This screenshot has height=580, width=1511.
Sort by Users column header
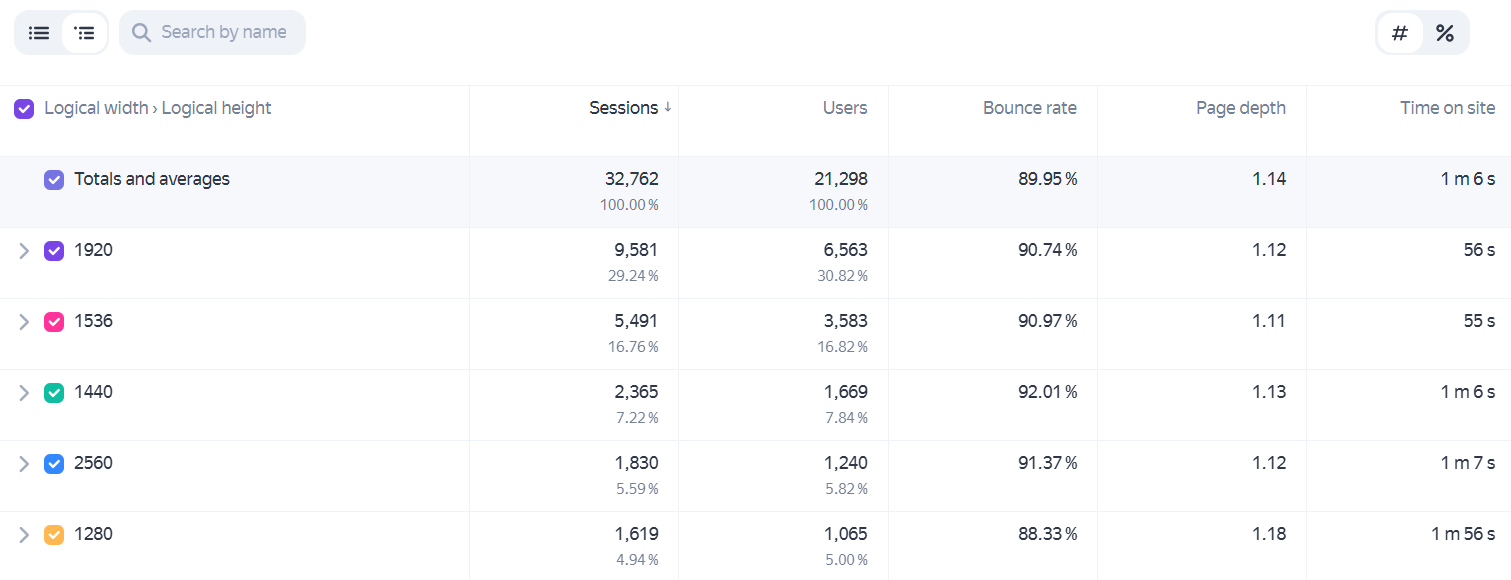(845, 108)
